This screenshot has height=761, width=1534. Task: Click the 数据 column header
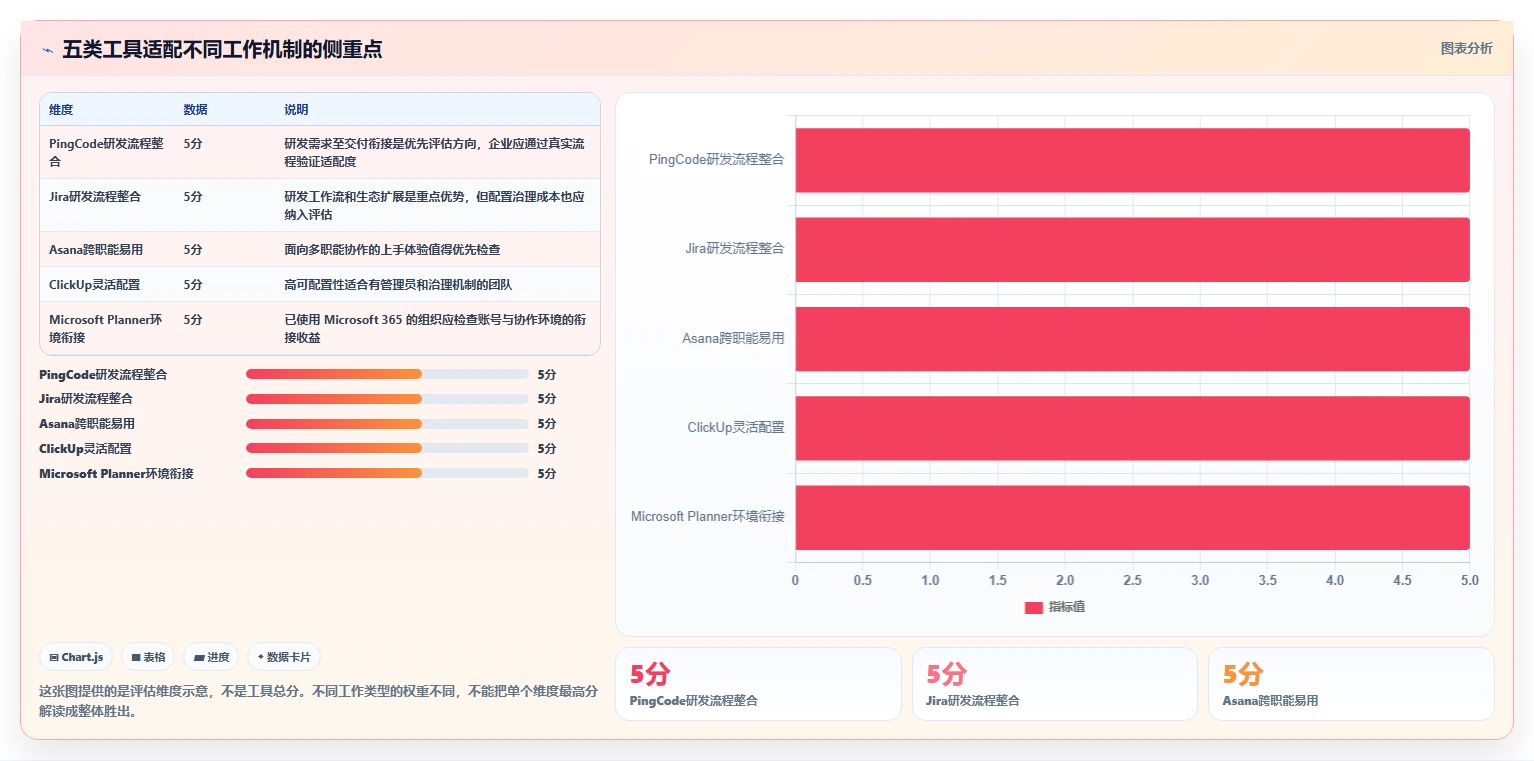[x=196, y=110]
